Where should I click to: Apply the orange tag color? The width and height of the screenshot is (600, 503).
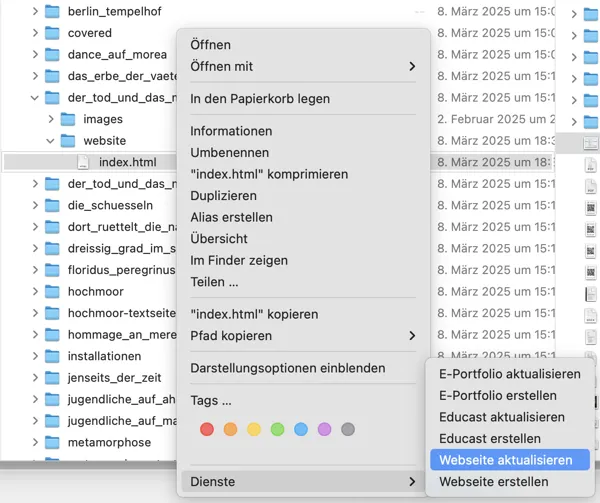230,429
